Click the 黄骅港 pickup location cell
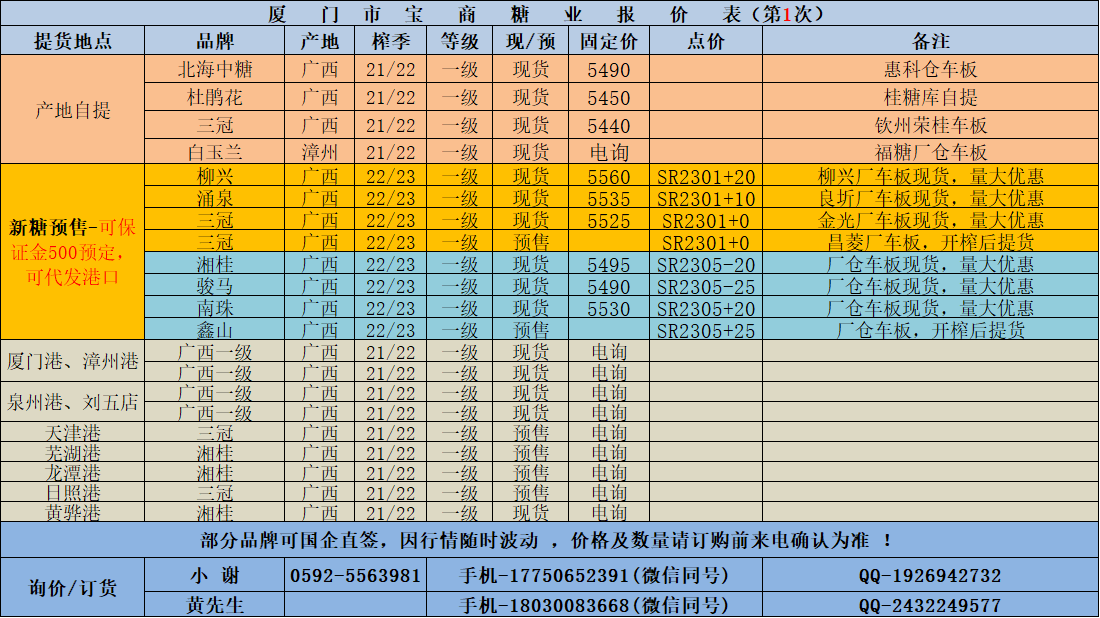This screenshot has height=618, width=1100. point(73,513)
